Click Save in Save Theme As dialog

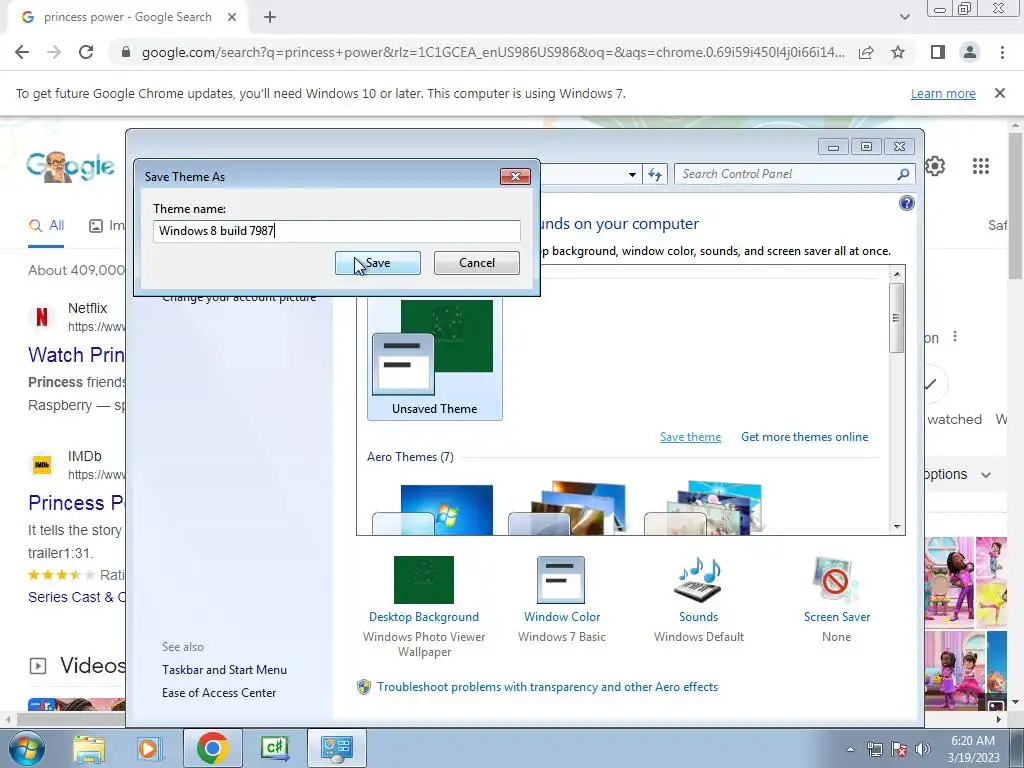(x=377, y=263)
